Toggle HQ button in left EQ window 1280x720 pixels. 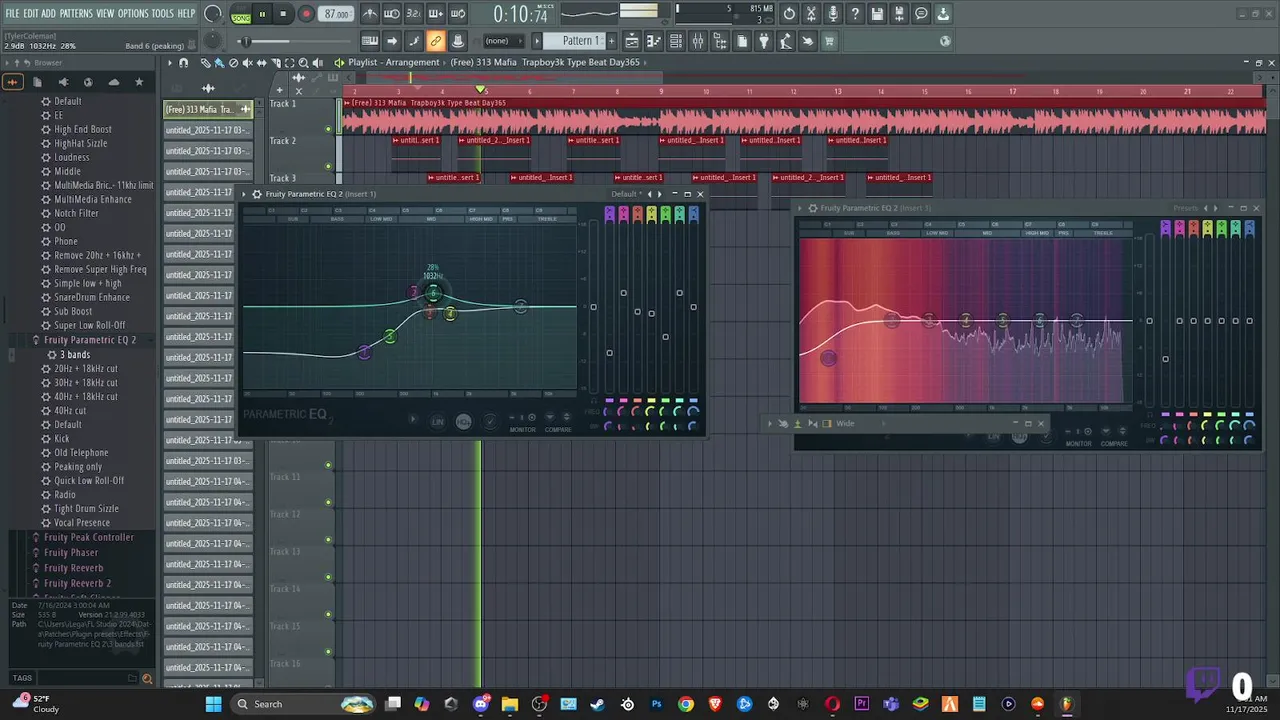point(463,422)
